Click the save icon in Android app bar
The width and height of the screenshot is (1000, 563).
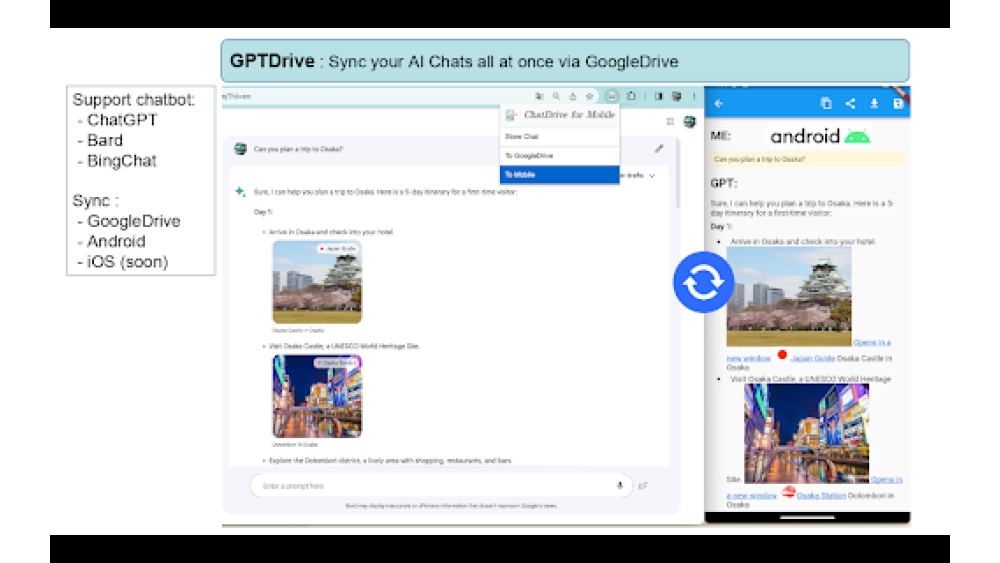898,103
